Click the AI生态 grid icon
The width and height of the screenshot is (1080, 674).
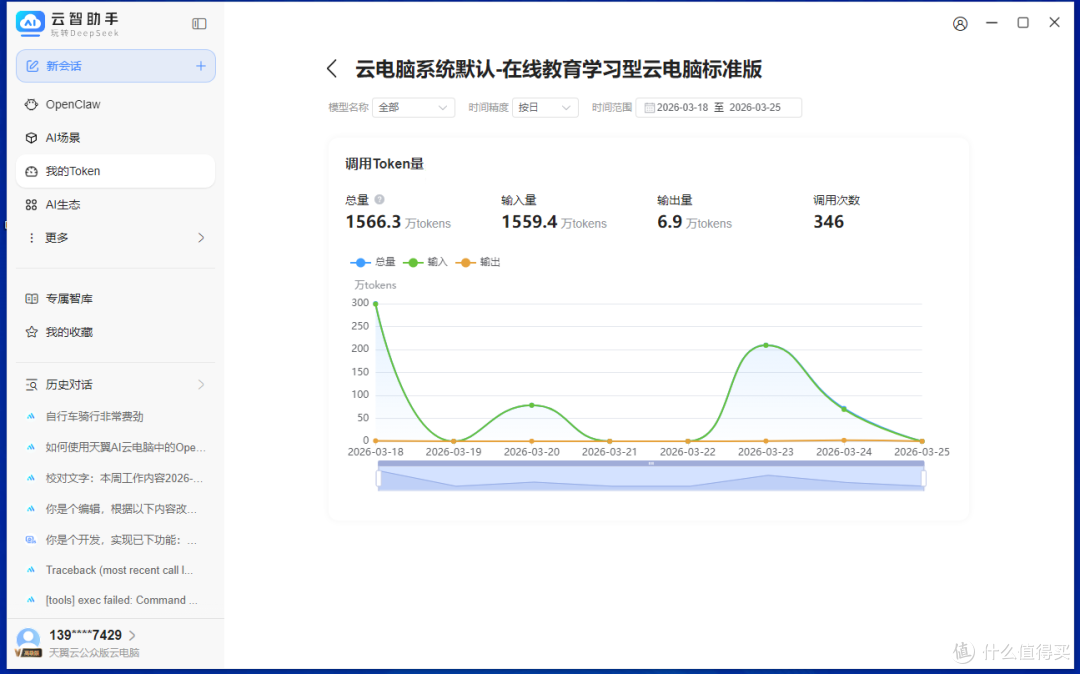[x=31, y=204]
